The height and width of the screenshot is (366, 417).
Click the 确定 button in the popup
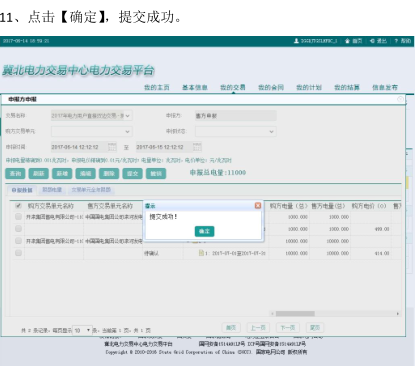pos(204,231)
